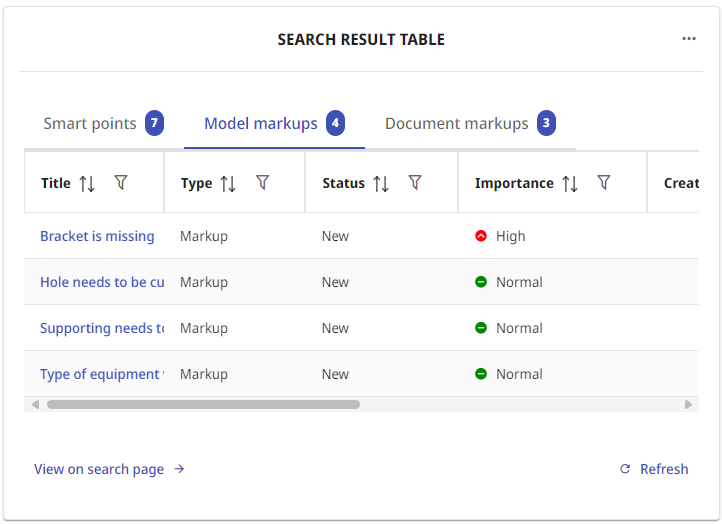The image size is (722, 524).
Task: Click Markup type in Hole needs row
Action: tap(204, 282)
